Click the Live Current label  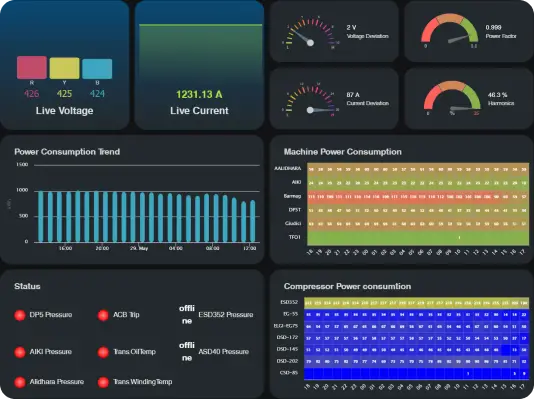pyautogui.click(x=199, y=111)
